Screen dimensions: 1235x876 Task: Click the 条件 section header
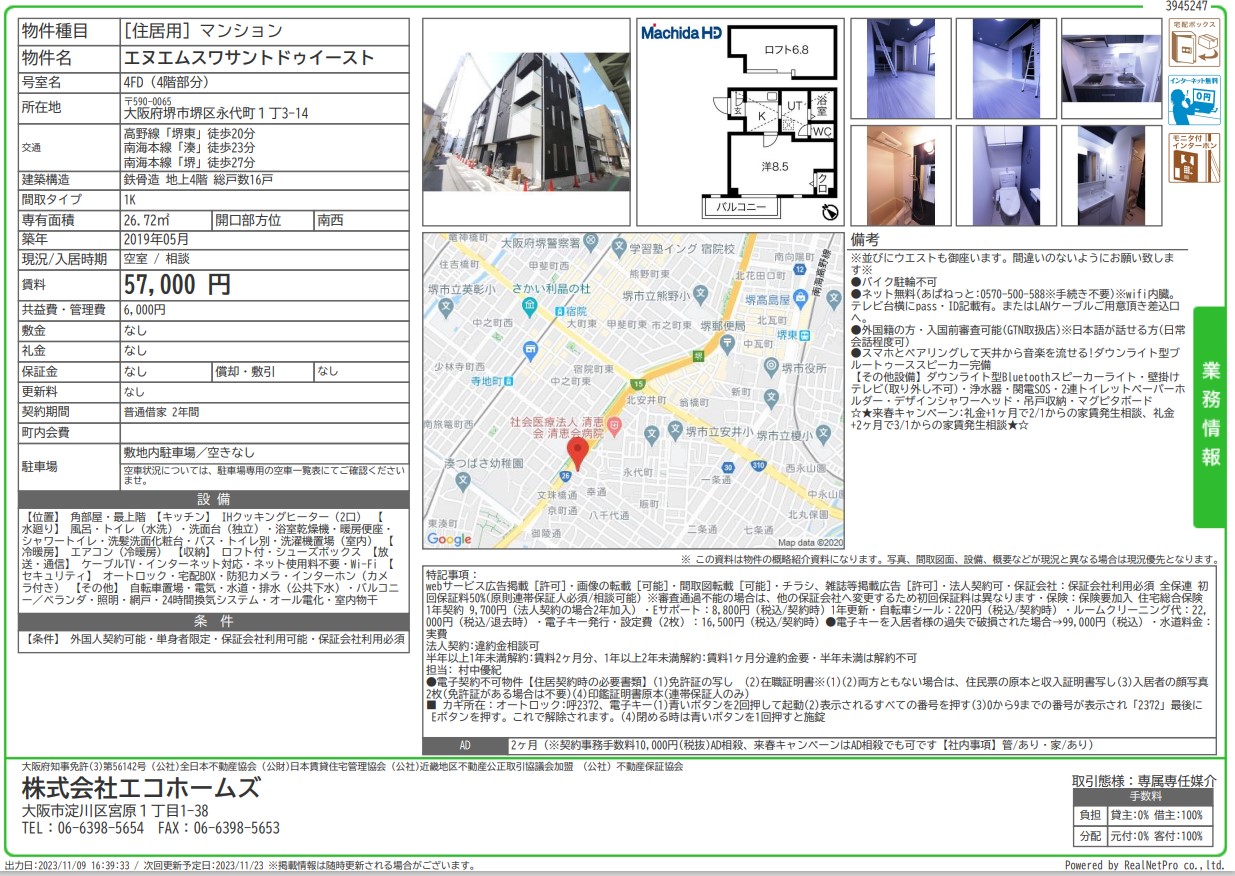(214, 622)
